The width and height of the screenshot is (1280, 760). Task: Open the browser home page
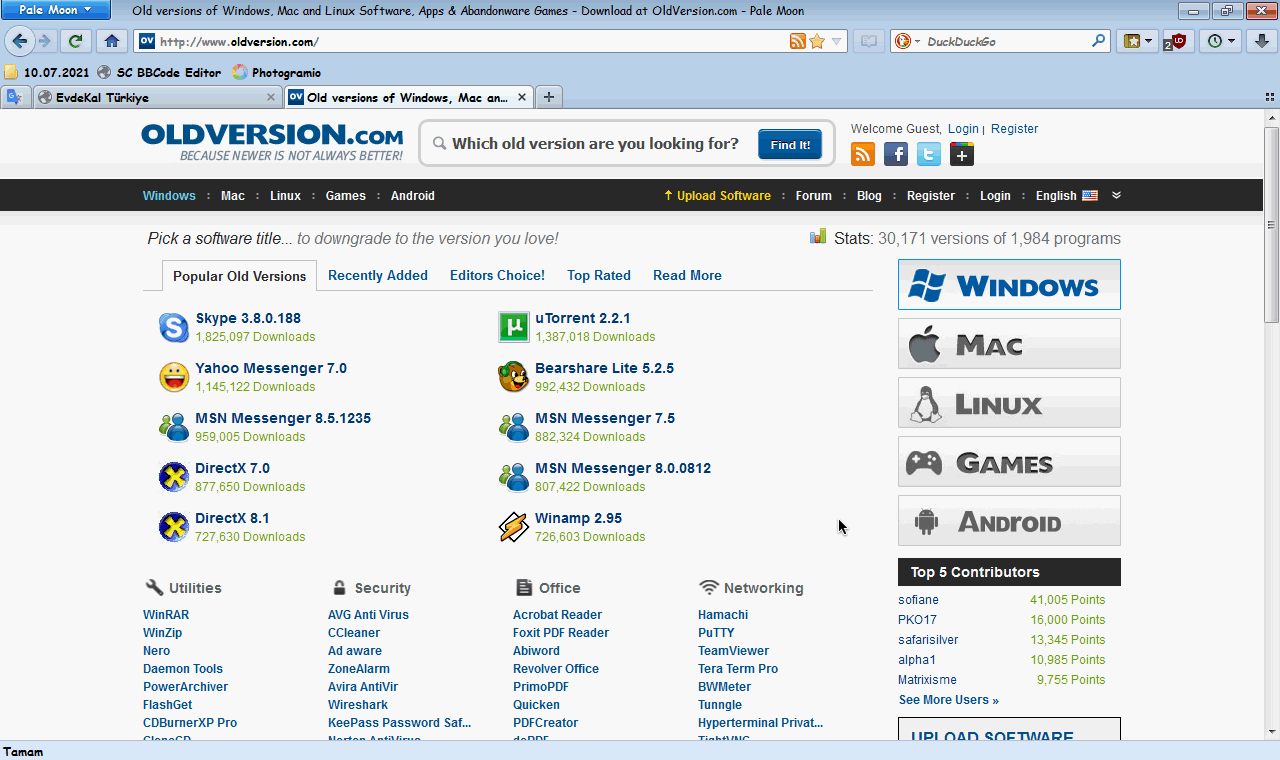click(112, 41)
